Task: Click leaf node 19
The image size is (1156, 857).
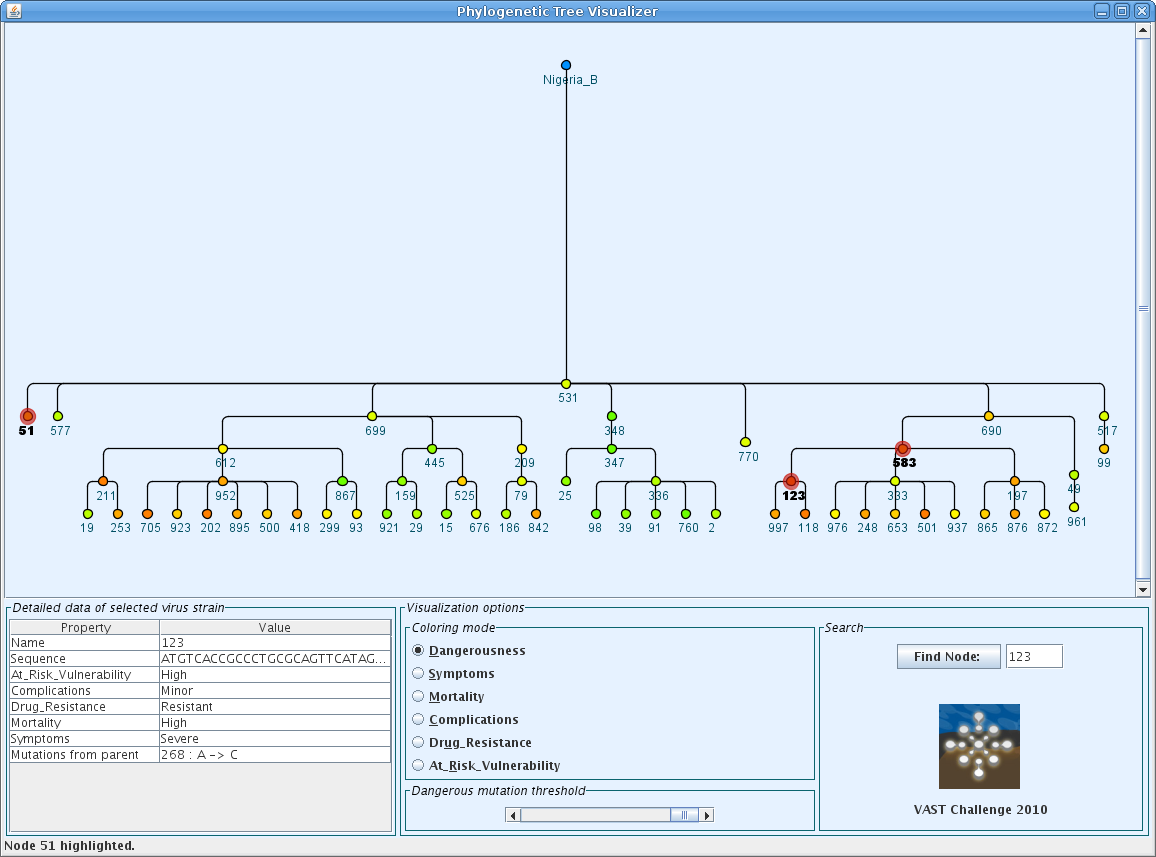Action: (88, 514)
